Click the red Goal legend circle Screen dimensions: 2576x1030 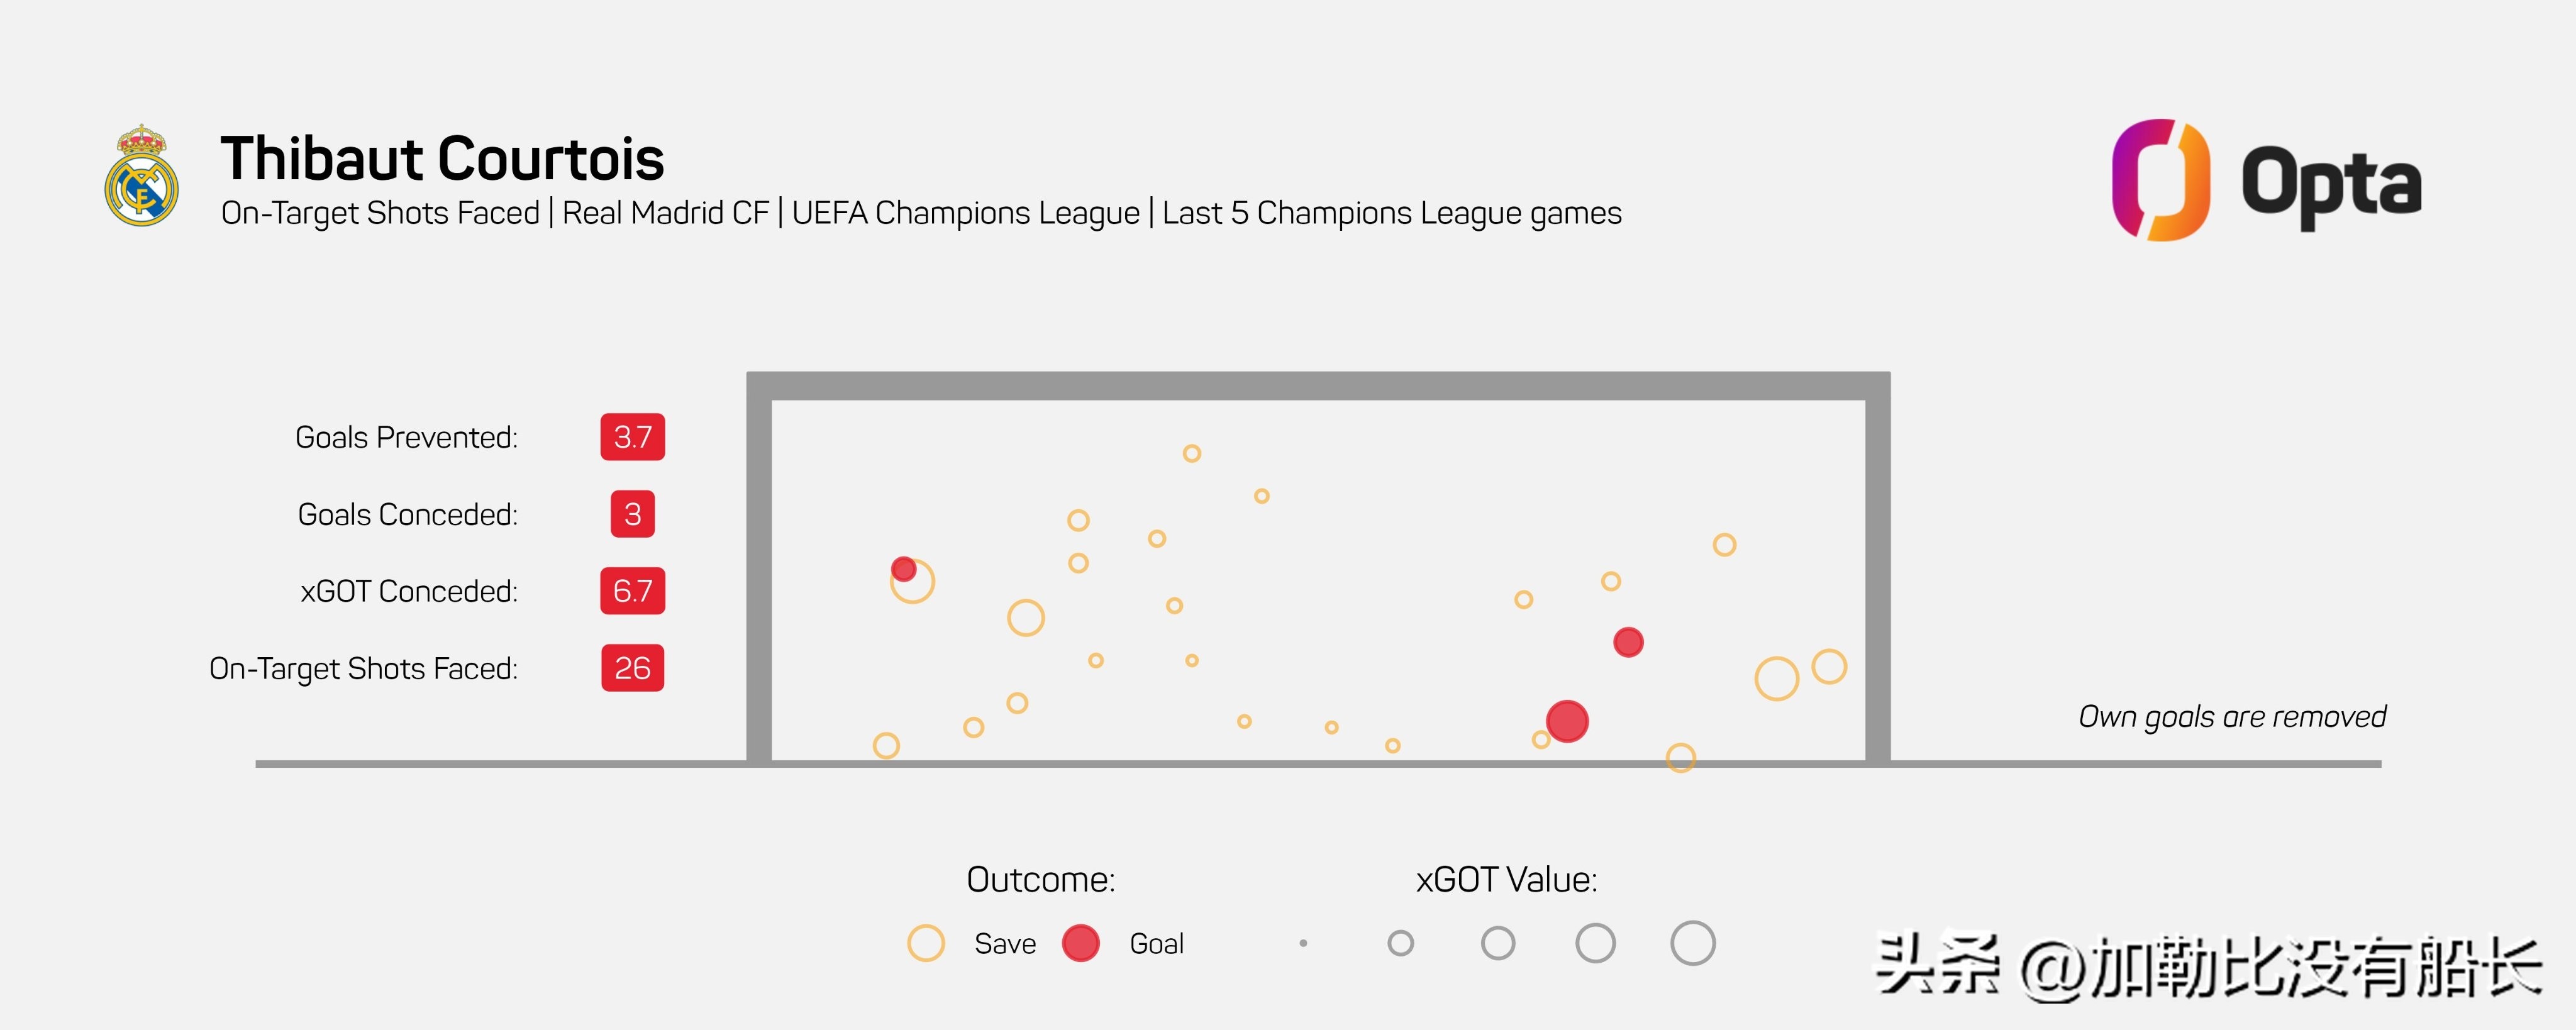(x=1080, y=943)
